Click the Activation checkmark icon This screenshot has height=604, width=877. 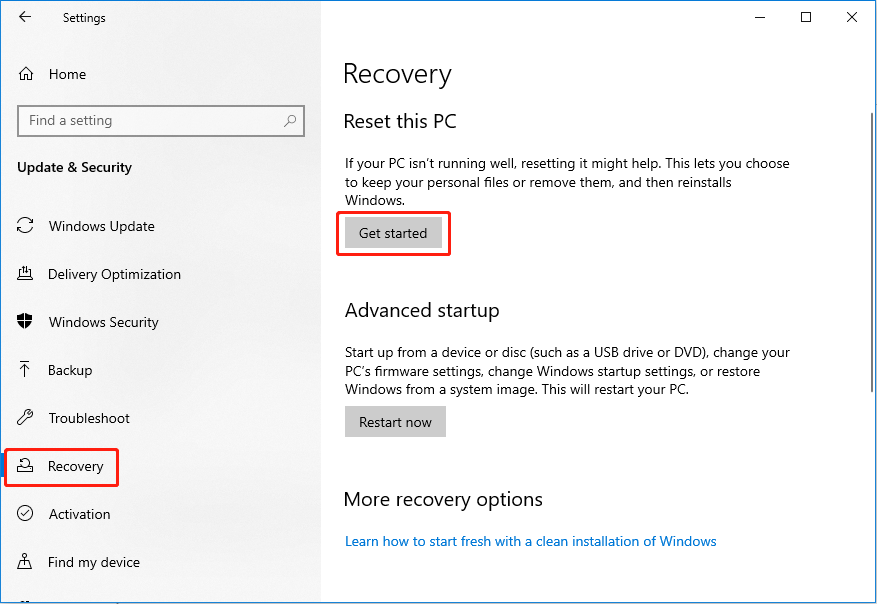coord(26,514)
